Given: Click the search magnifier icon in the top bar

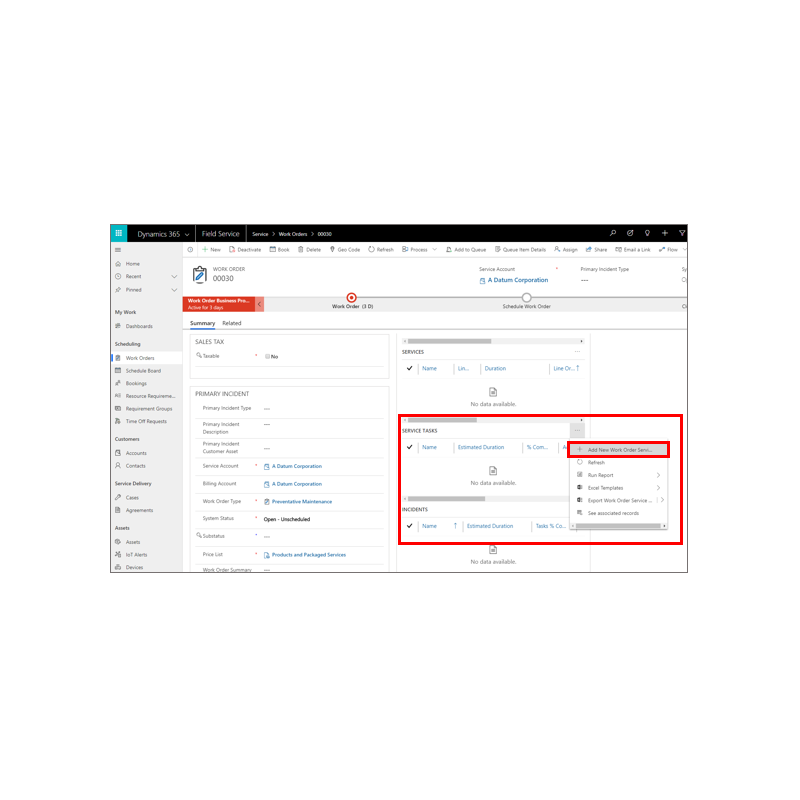Looking at the screenshot, I should (x=613, y=233).
